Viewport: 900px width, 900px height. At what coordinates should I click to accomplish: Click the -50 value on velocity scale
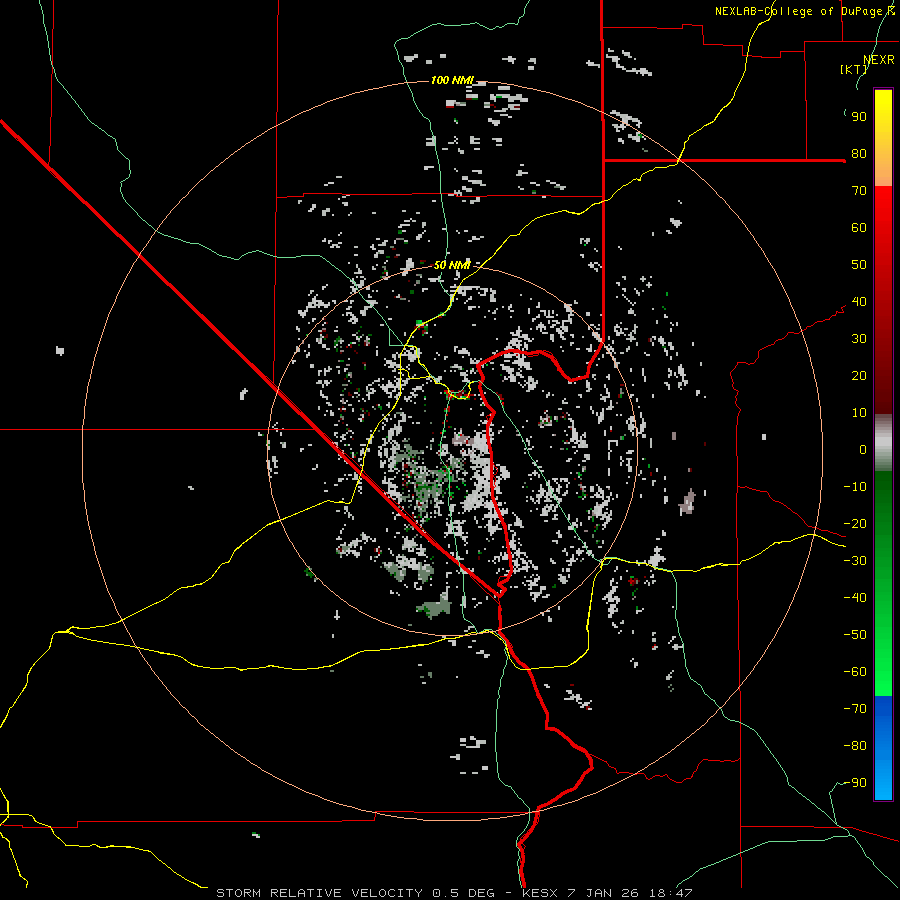pyautogui.click(x=855, y=635)
